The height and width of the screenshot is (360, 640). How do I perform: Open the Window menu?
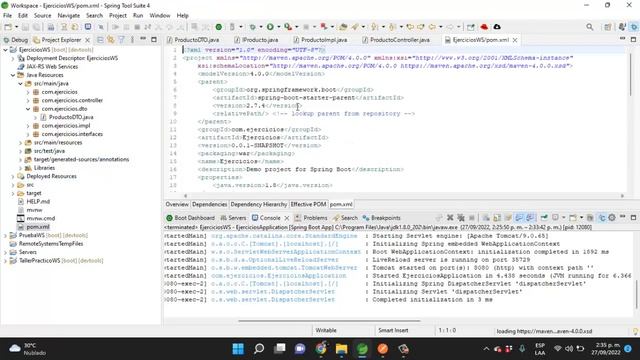(x=160, y=16)
